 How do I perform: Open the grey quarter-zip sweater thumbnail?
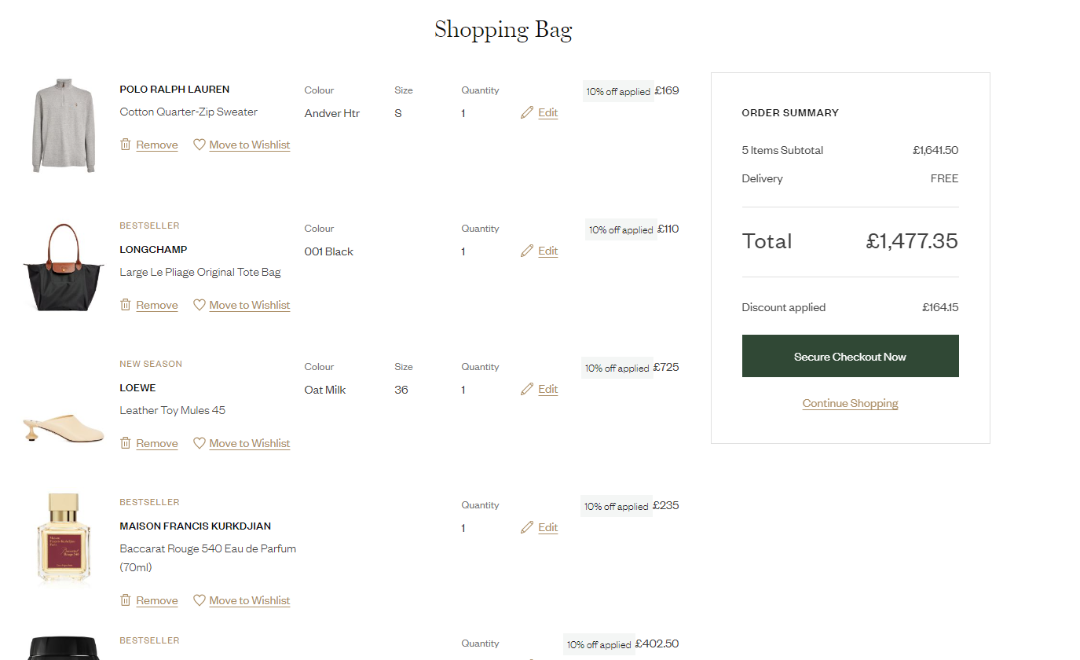[63, 125]
